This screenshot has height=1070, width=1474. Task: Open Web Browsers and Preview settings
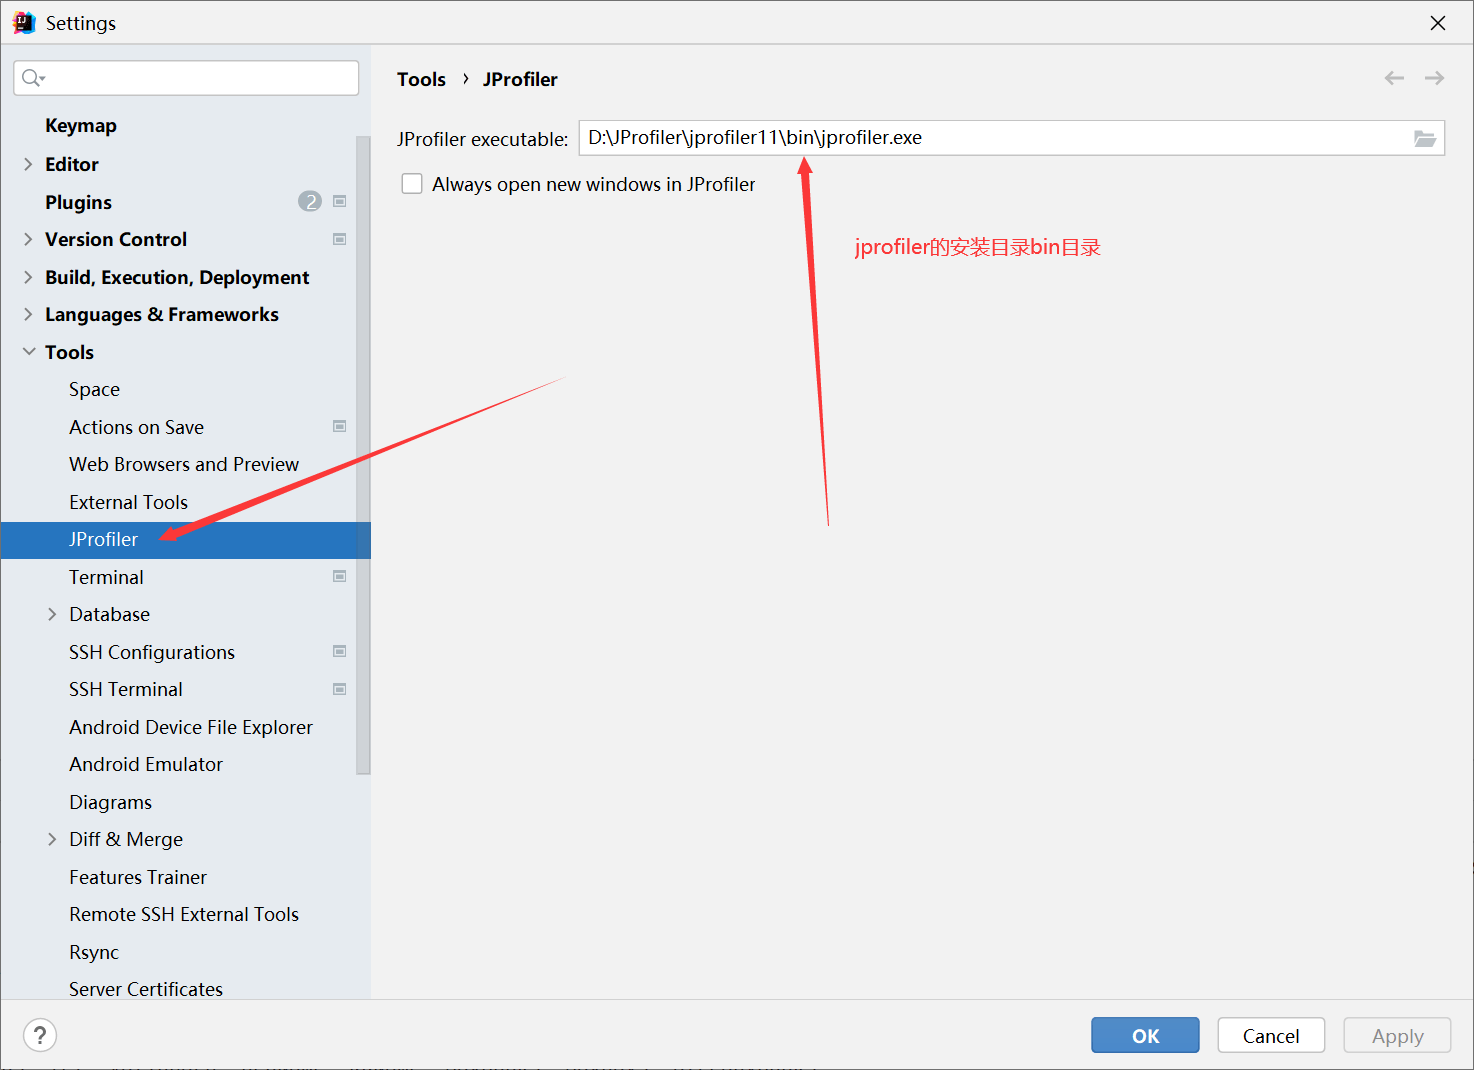tap(184, 464)
